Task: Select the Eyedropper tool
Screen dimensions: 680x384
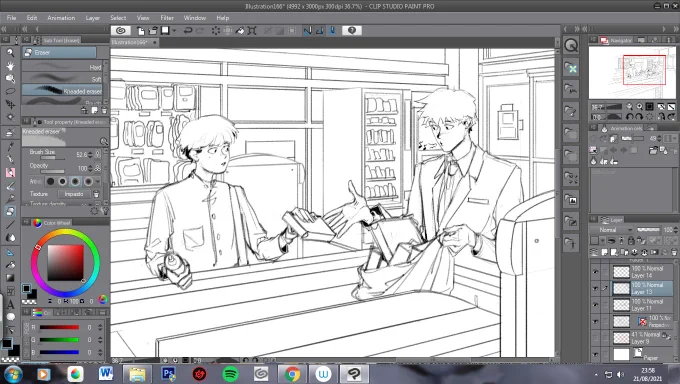Action: click(x=10, y=133)
